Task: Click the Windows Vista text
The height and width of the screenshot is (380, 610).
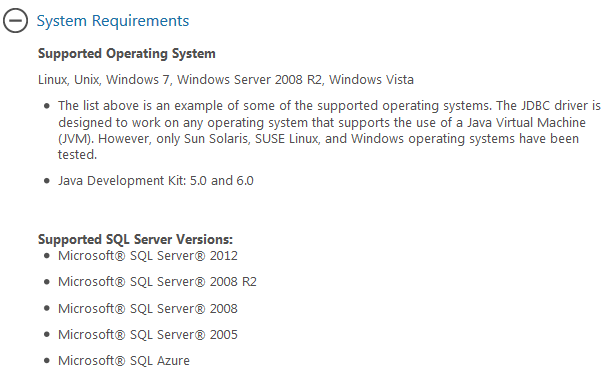Action: coord(371,80)
